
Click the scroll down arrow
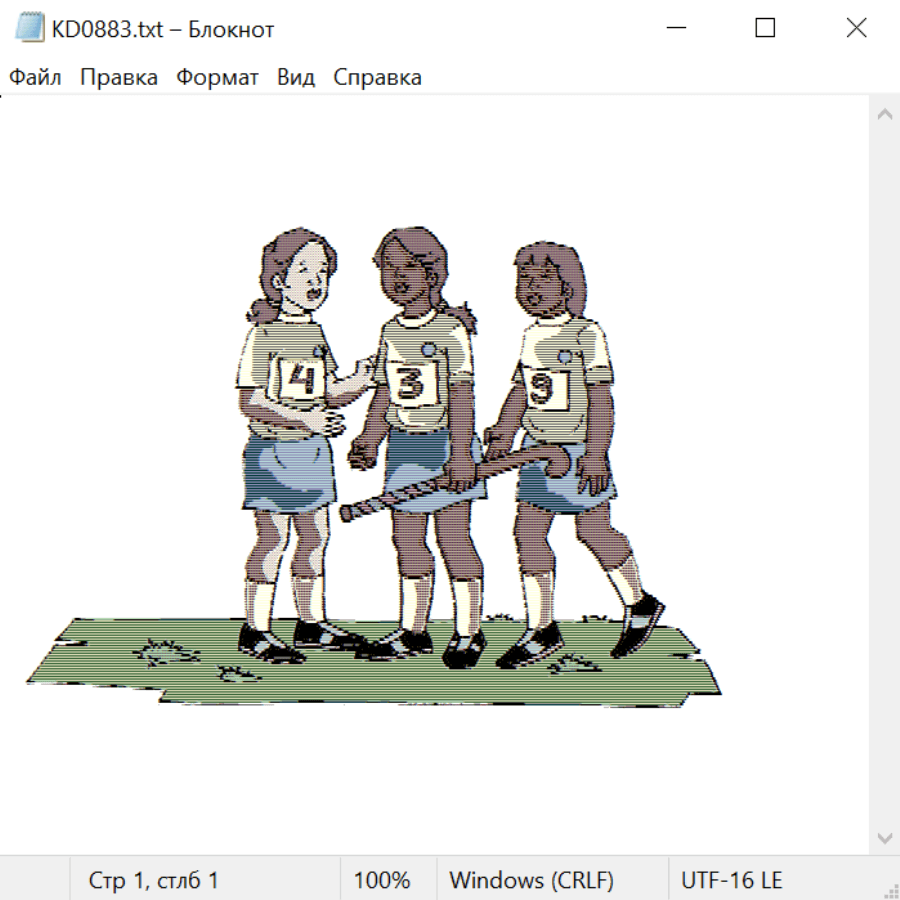[x=885, y=839]
